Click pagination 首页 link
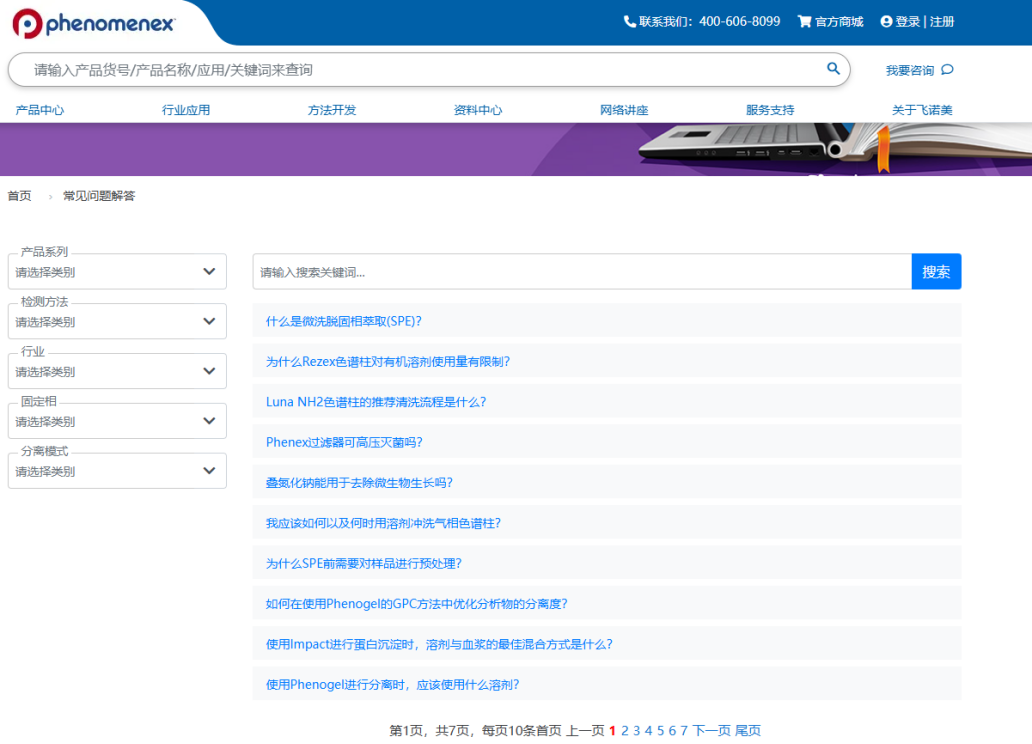 click(549, 730)
